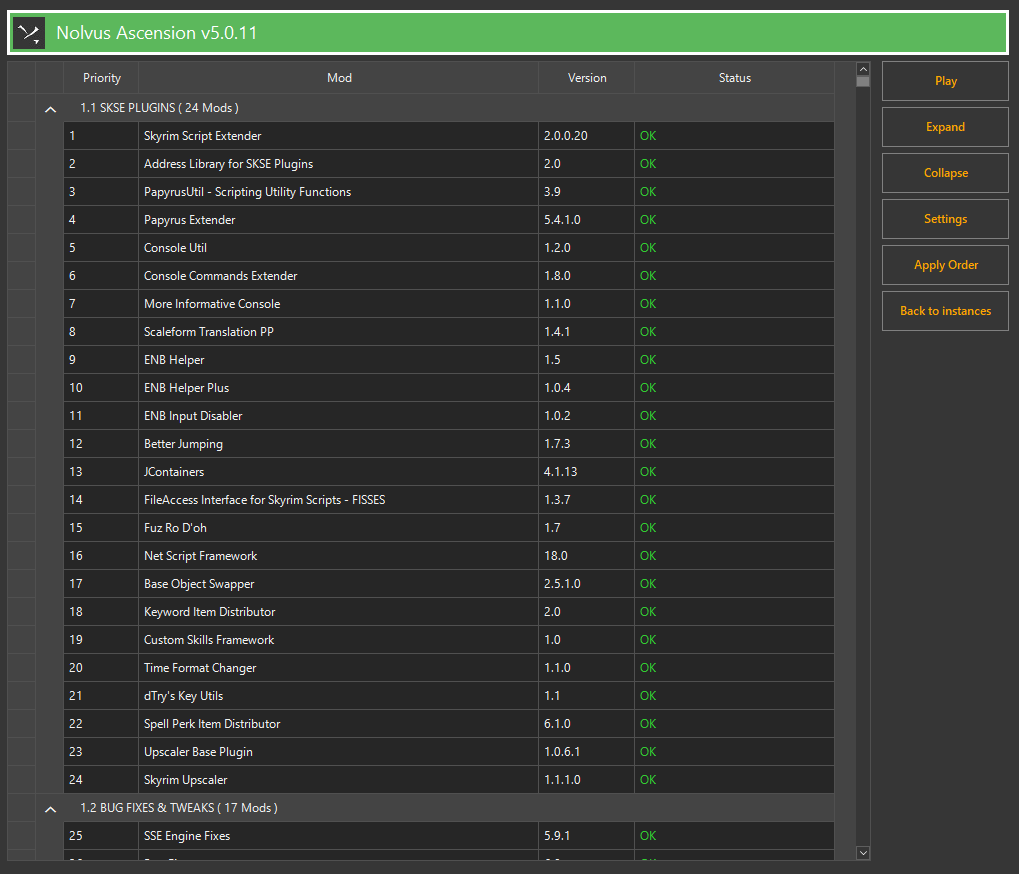Click version 6.1.0 cell

586,723
